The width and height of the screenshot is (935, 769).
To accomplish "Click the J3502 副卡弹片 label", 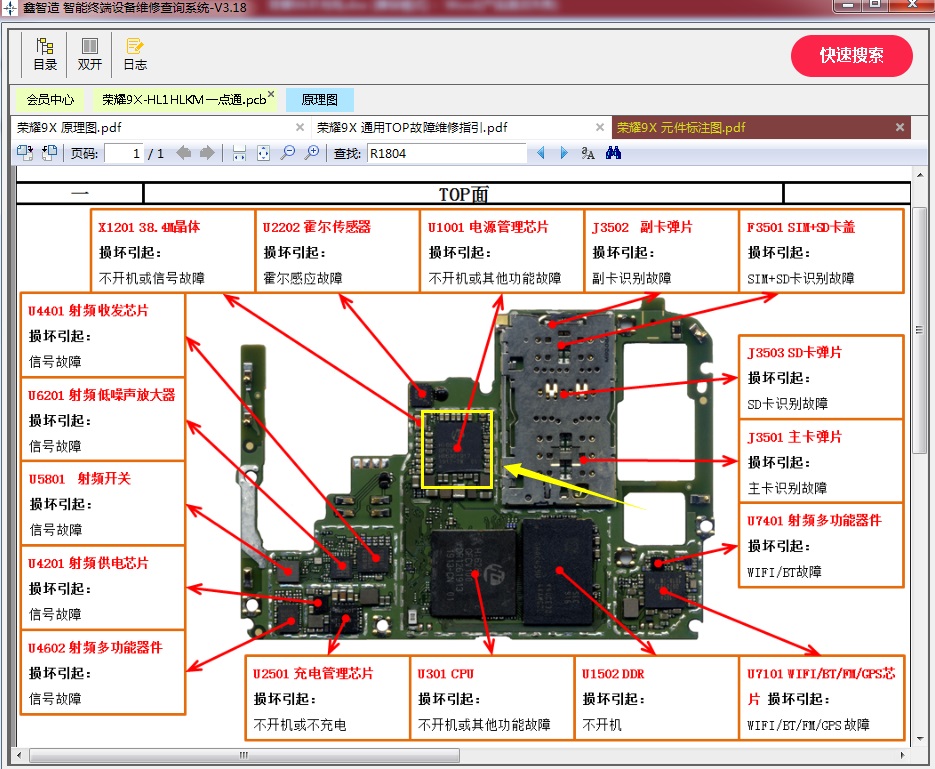I will coord(642,227).
